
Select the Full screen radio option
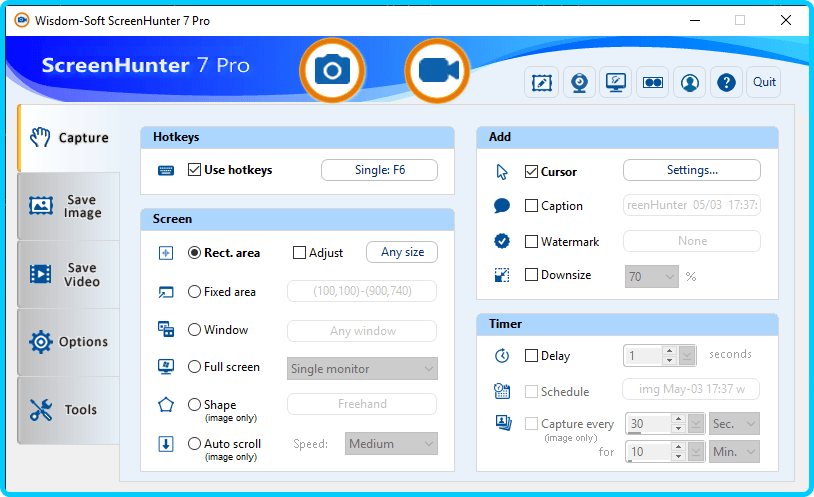point(195,367)
